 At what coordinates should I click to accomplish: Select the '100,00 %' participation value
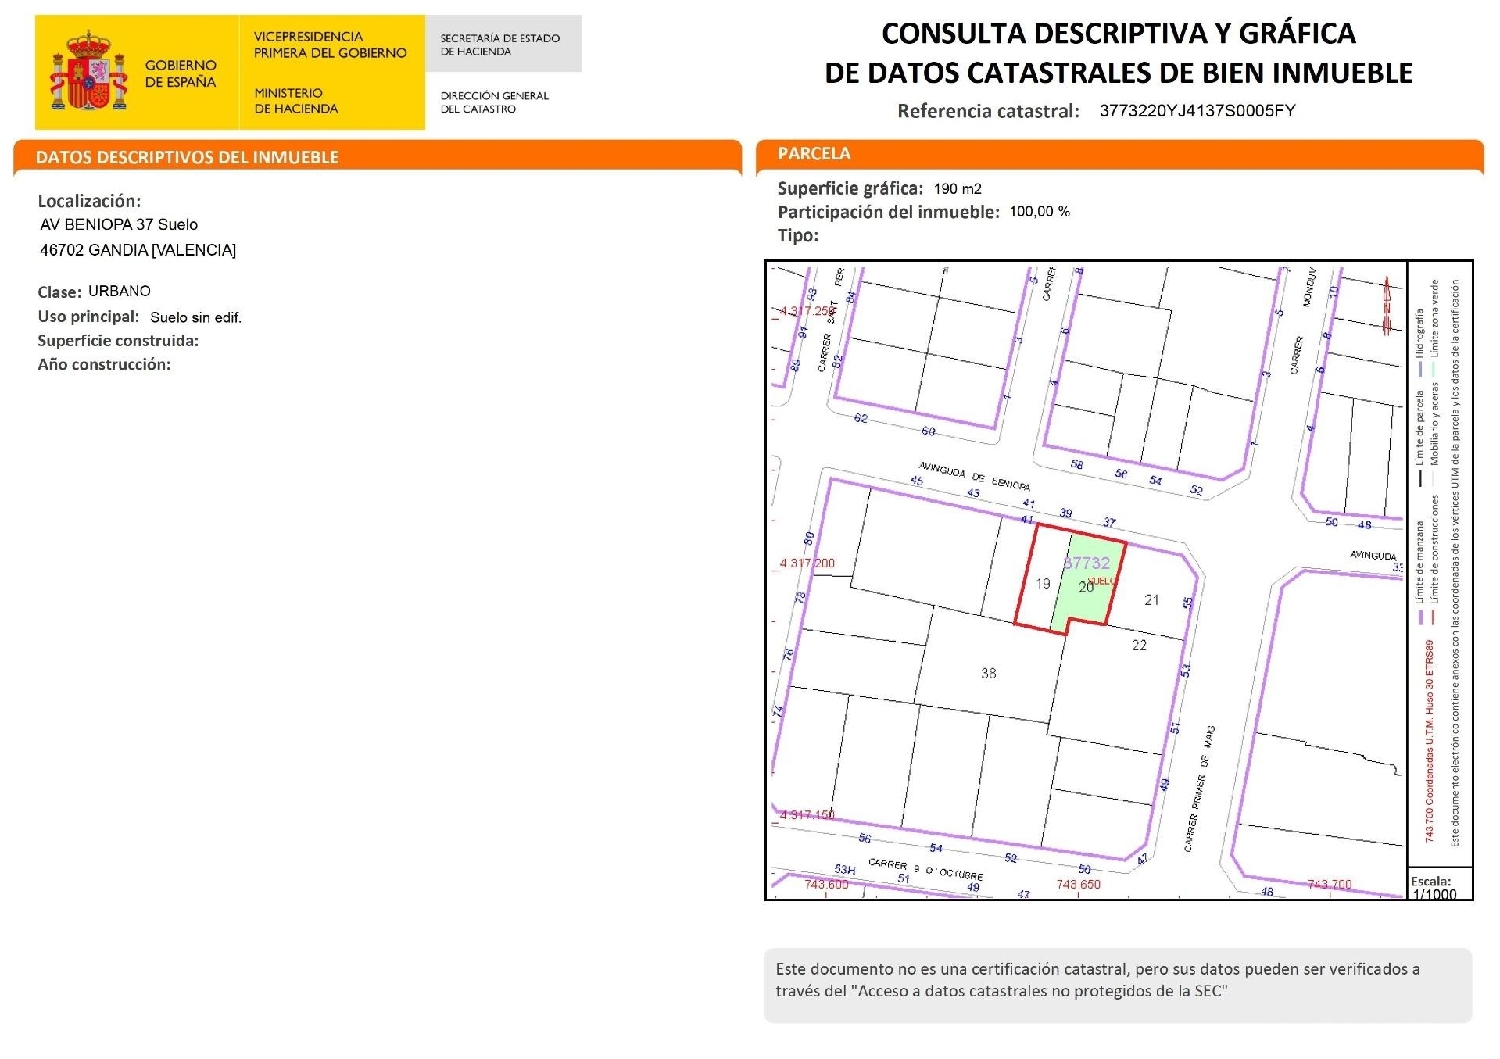[1040, 212]
